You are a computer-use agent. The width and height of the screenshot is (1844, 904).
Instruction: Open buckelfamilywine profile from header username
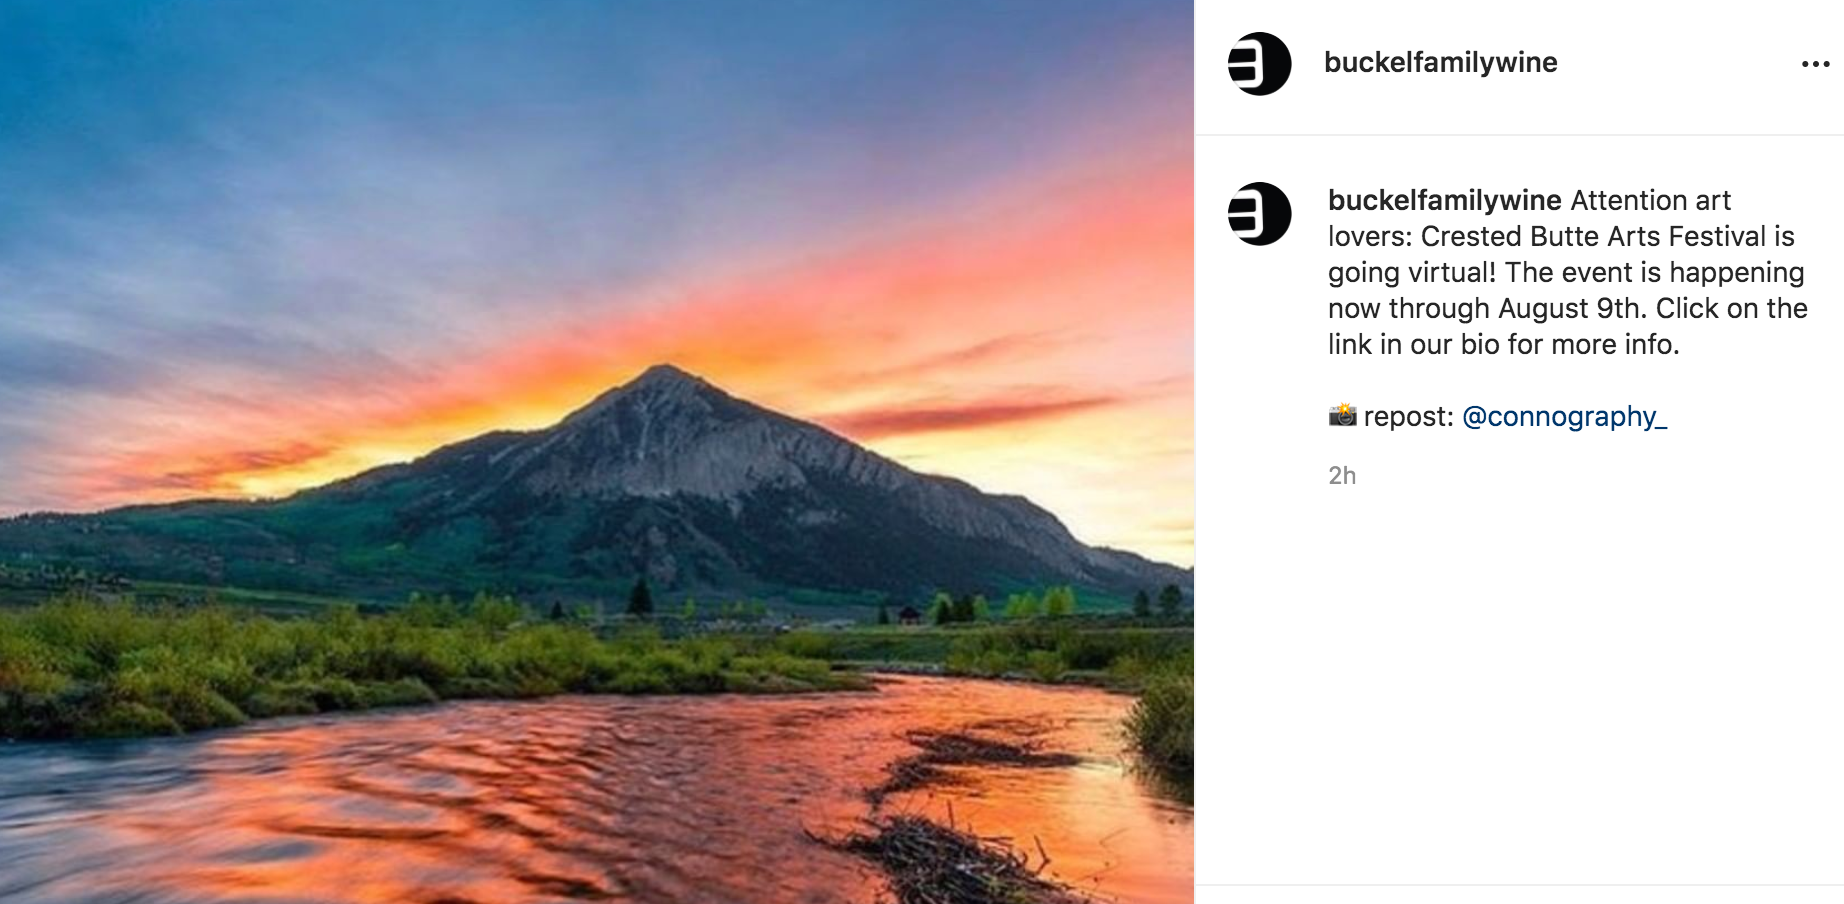pyautogui.click(x=1440, y=63)
